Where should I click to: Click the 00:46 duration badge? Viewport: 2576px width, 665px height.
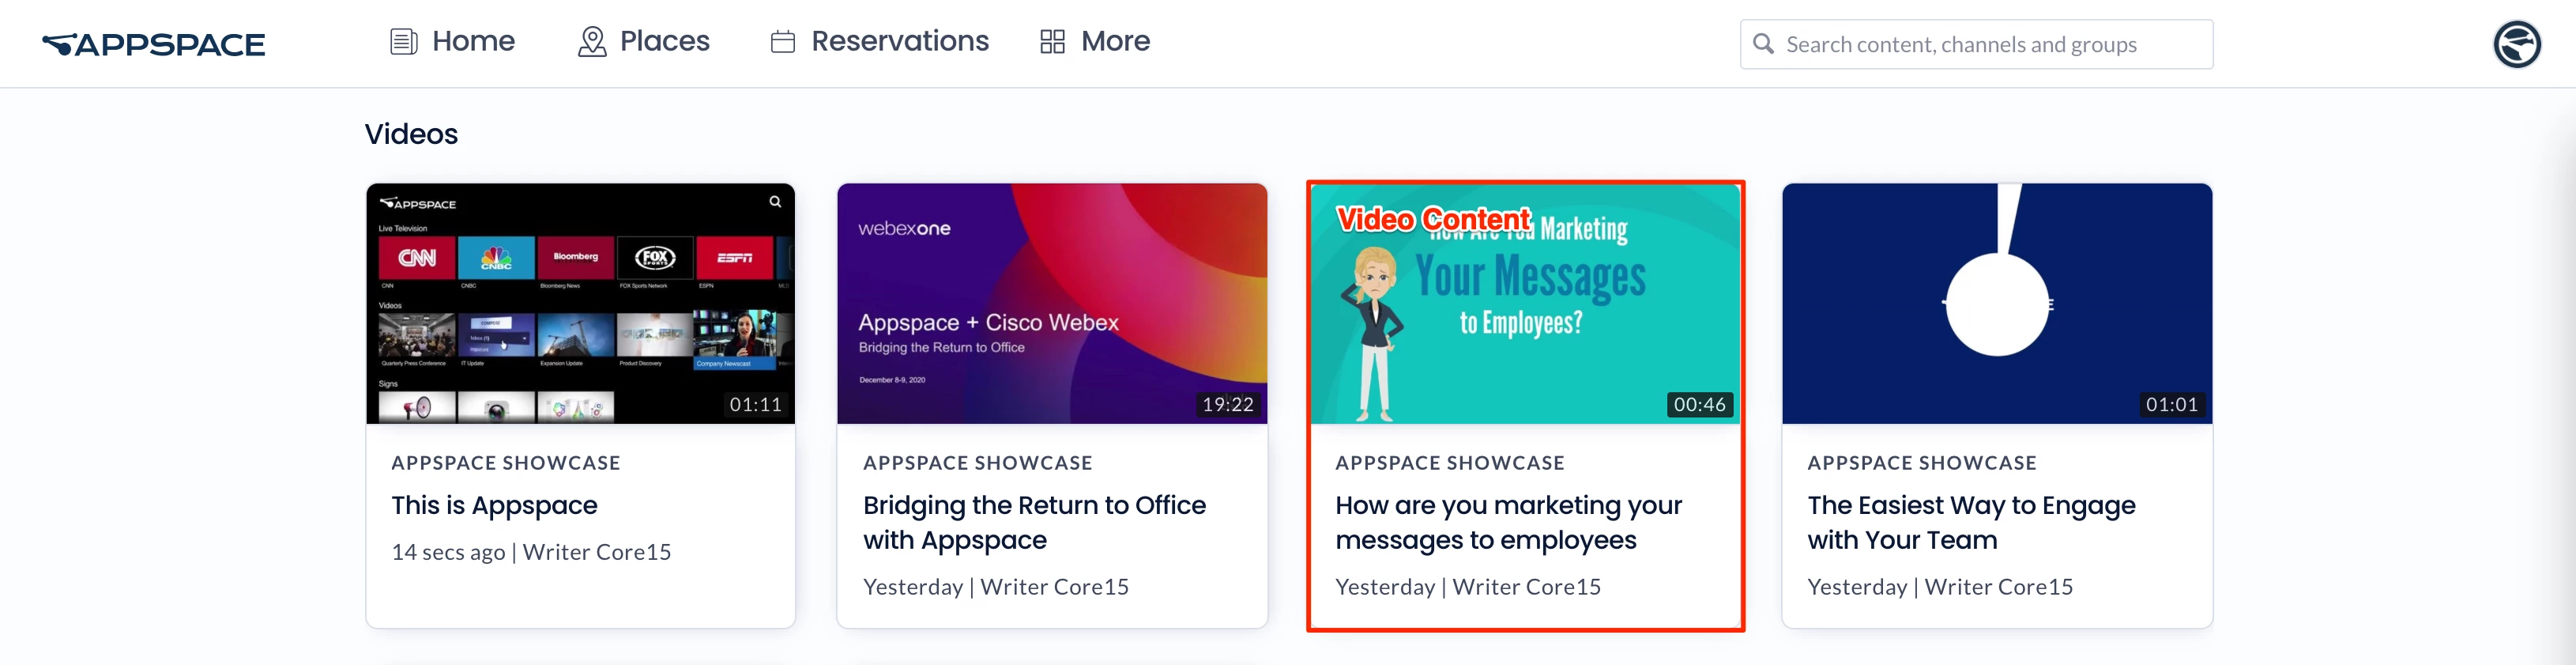(1699, 404)
